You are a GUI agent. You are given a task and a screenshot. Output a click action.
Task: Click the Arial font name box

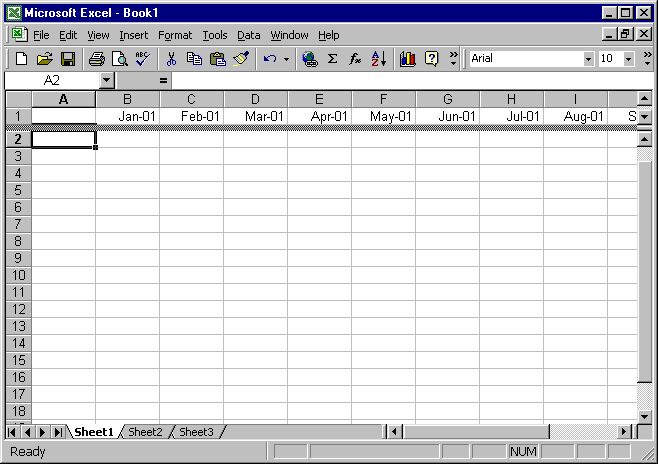tap(526, 59)
